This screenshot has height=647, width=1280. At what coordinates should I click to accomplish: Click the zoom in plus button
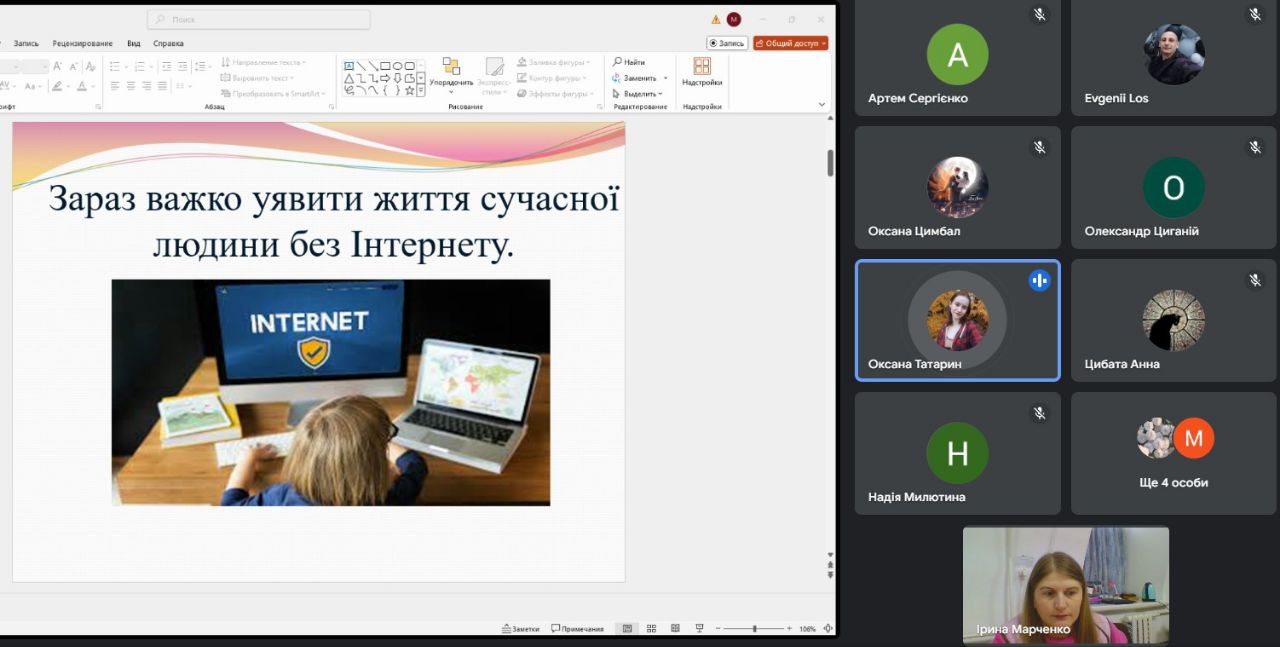click(x=789, y=628)
